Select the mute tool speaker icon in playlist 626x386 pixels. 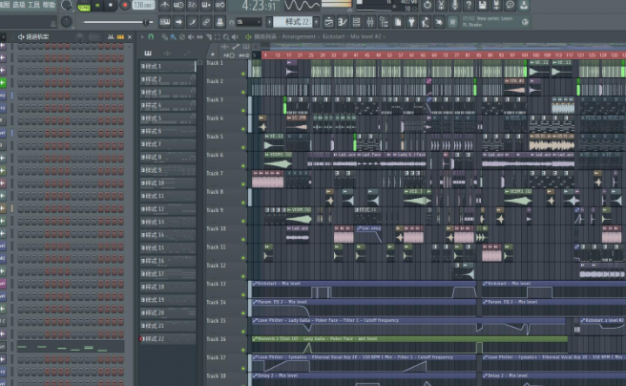coord(191,37)
